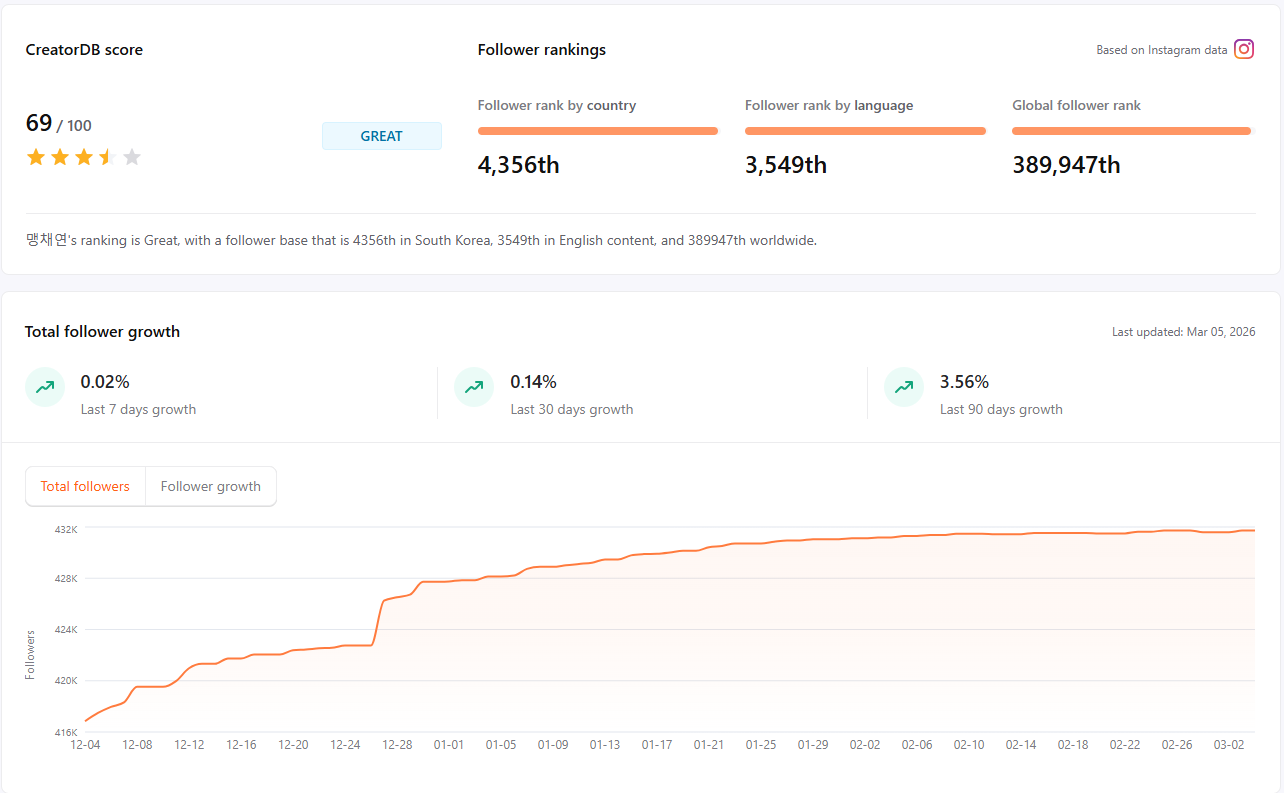The width and height of the screenshot is (1284, 793).
Task: Click the third star of the CreatorDB rating
Action: click(x=83, y=156)
